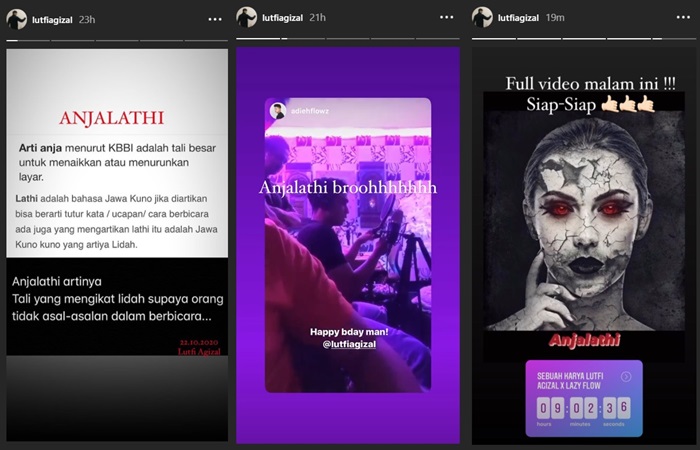700x450 pixels.
Task: Open more options in the 23h story
Action: click(x=215, y=20)
